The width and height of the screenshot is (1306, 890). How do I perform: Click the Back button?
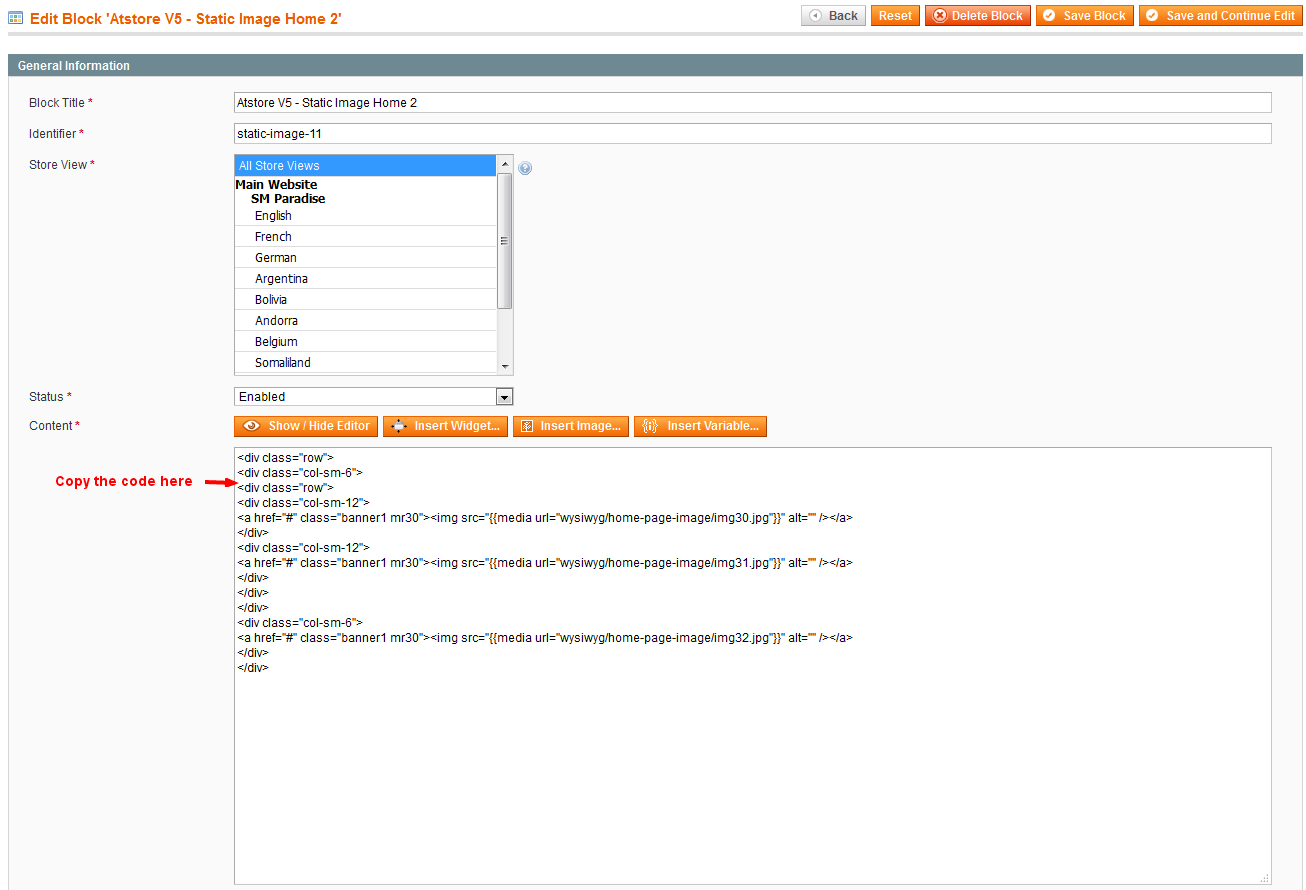pyautogui.click(x=833, y=16)
